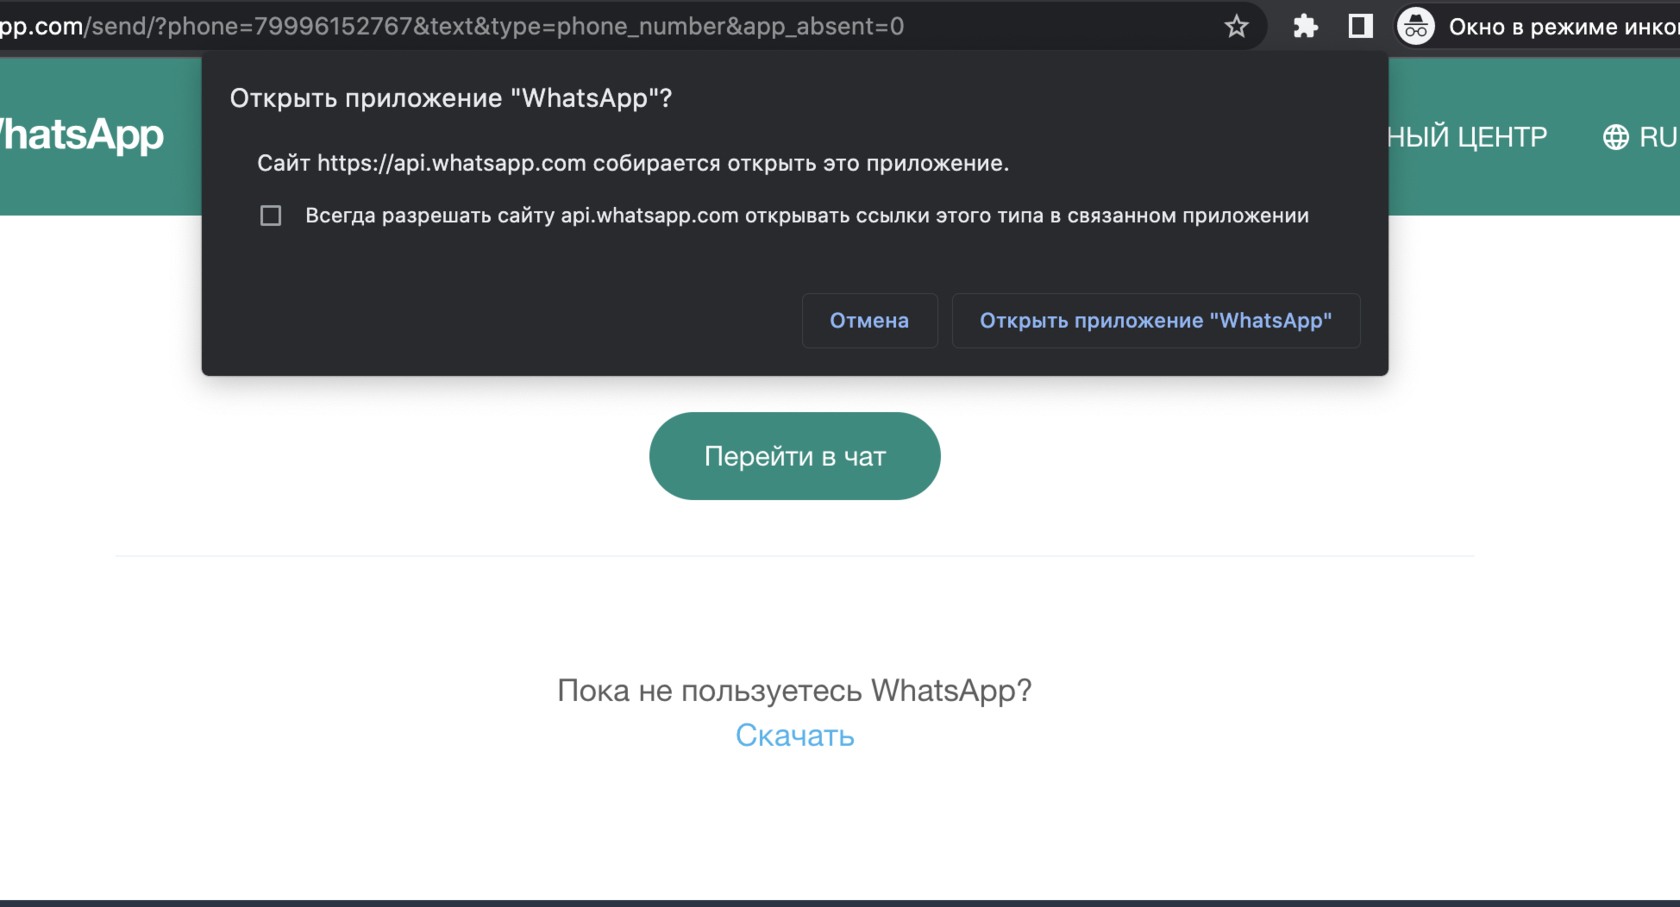Click "Открыть приложение WhatsApp" button
1680x907 pixels.
pyautogui.click(x=1155, y=321)
